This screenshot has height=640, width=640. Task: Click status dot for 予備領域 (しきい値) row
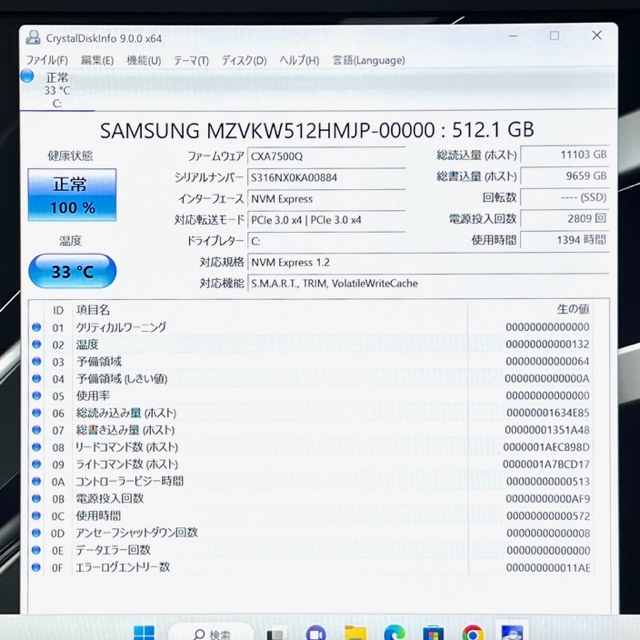coord(36,379)
